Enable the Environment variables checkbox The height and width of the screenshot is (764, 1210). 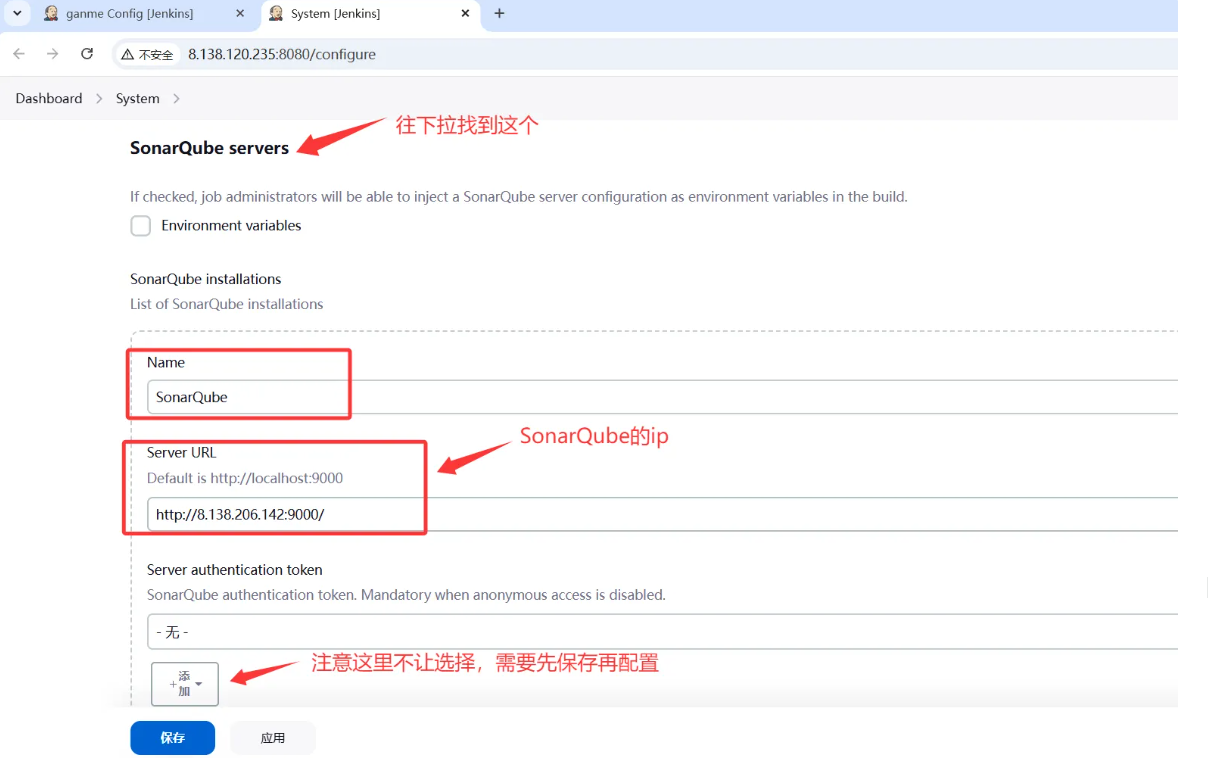point(141,226)
